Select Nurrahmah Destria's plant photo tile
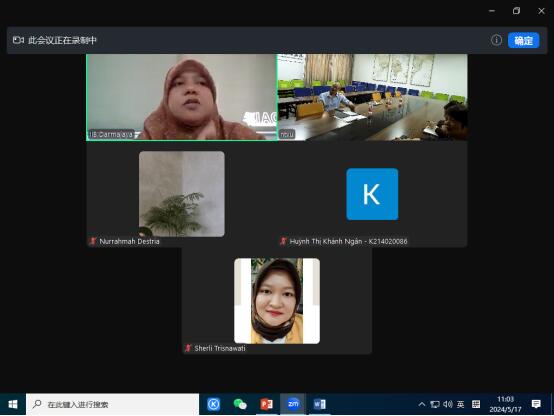This screenshot has height=416, width=554. click(x=182, y=194)
